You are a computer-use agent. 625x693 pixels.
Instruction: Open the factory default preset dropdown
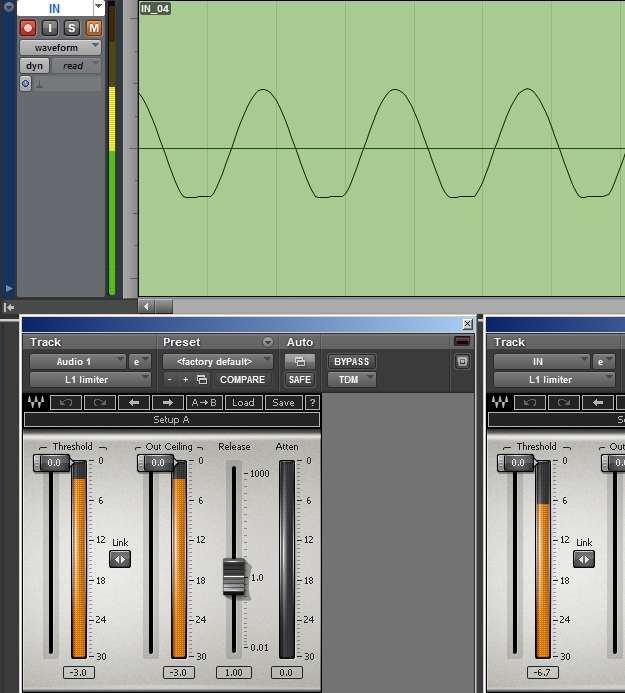[x=218, y=361]
